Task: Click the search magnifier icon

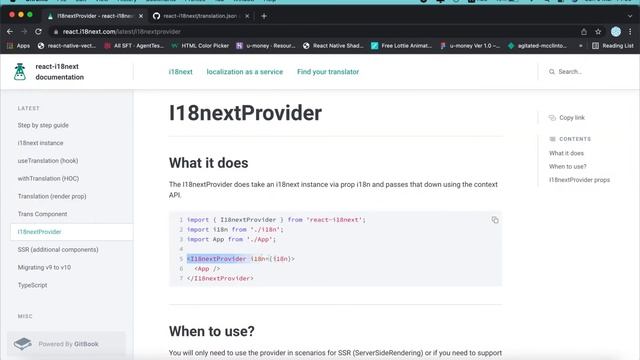Action: pyautogui.click(x=552, y=72)
